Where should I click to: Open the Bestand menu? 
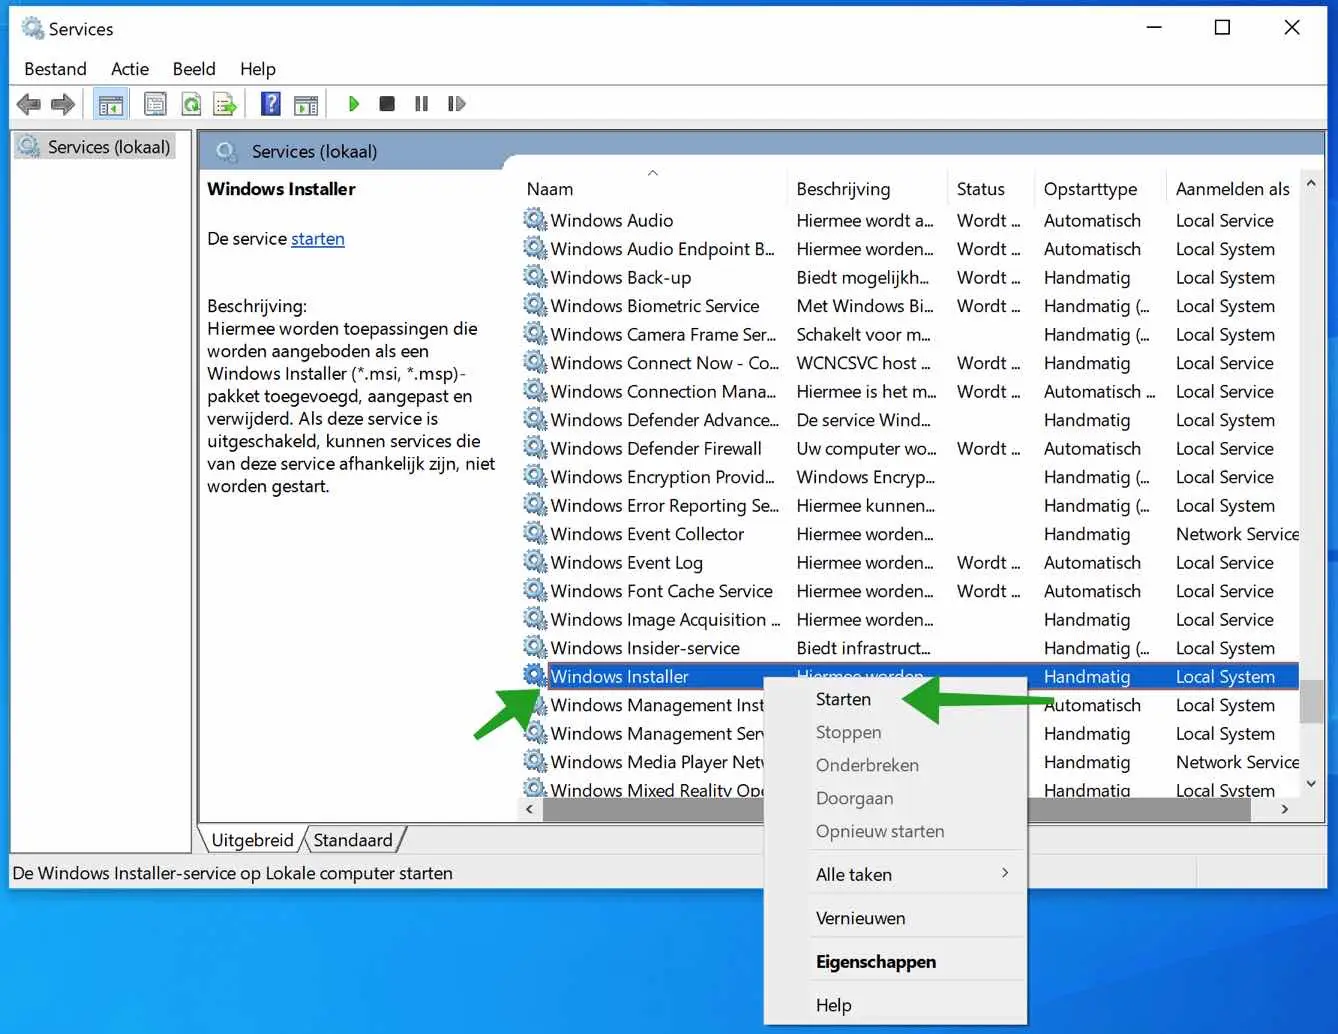point(55,69)
